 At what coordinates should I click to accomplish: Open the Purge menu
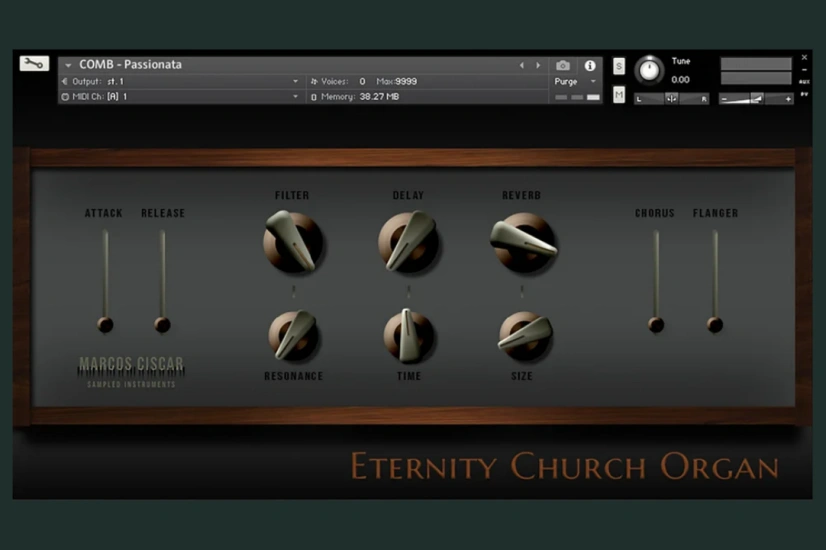[x=575, y=82]
